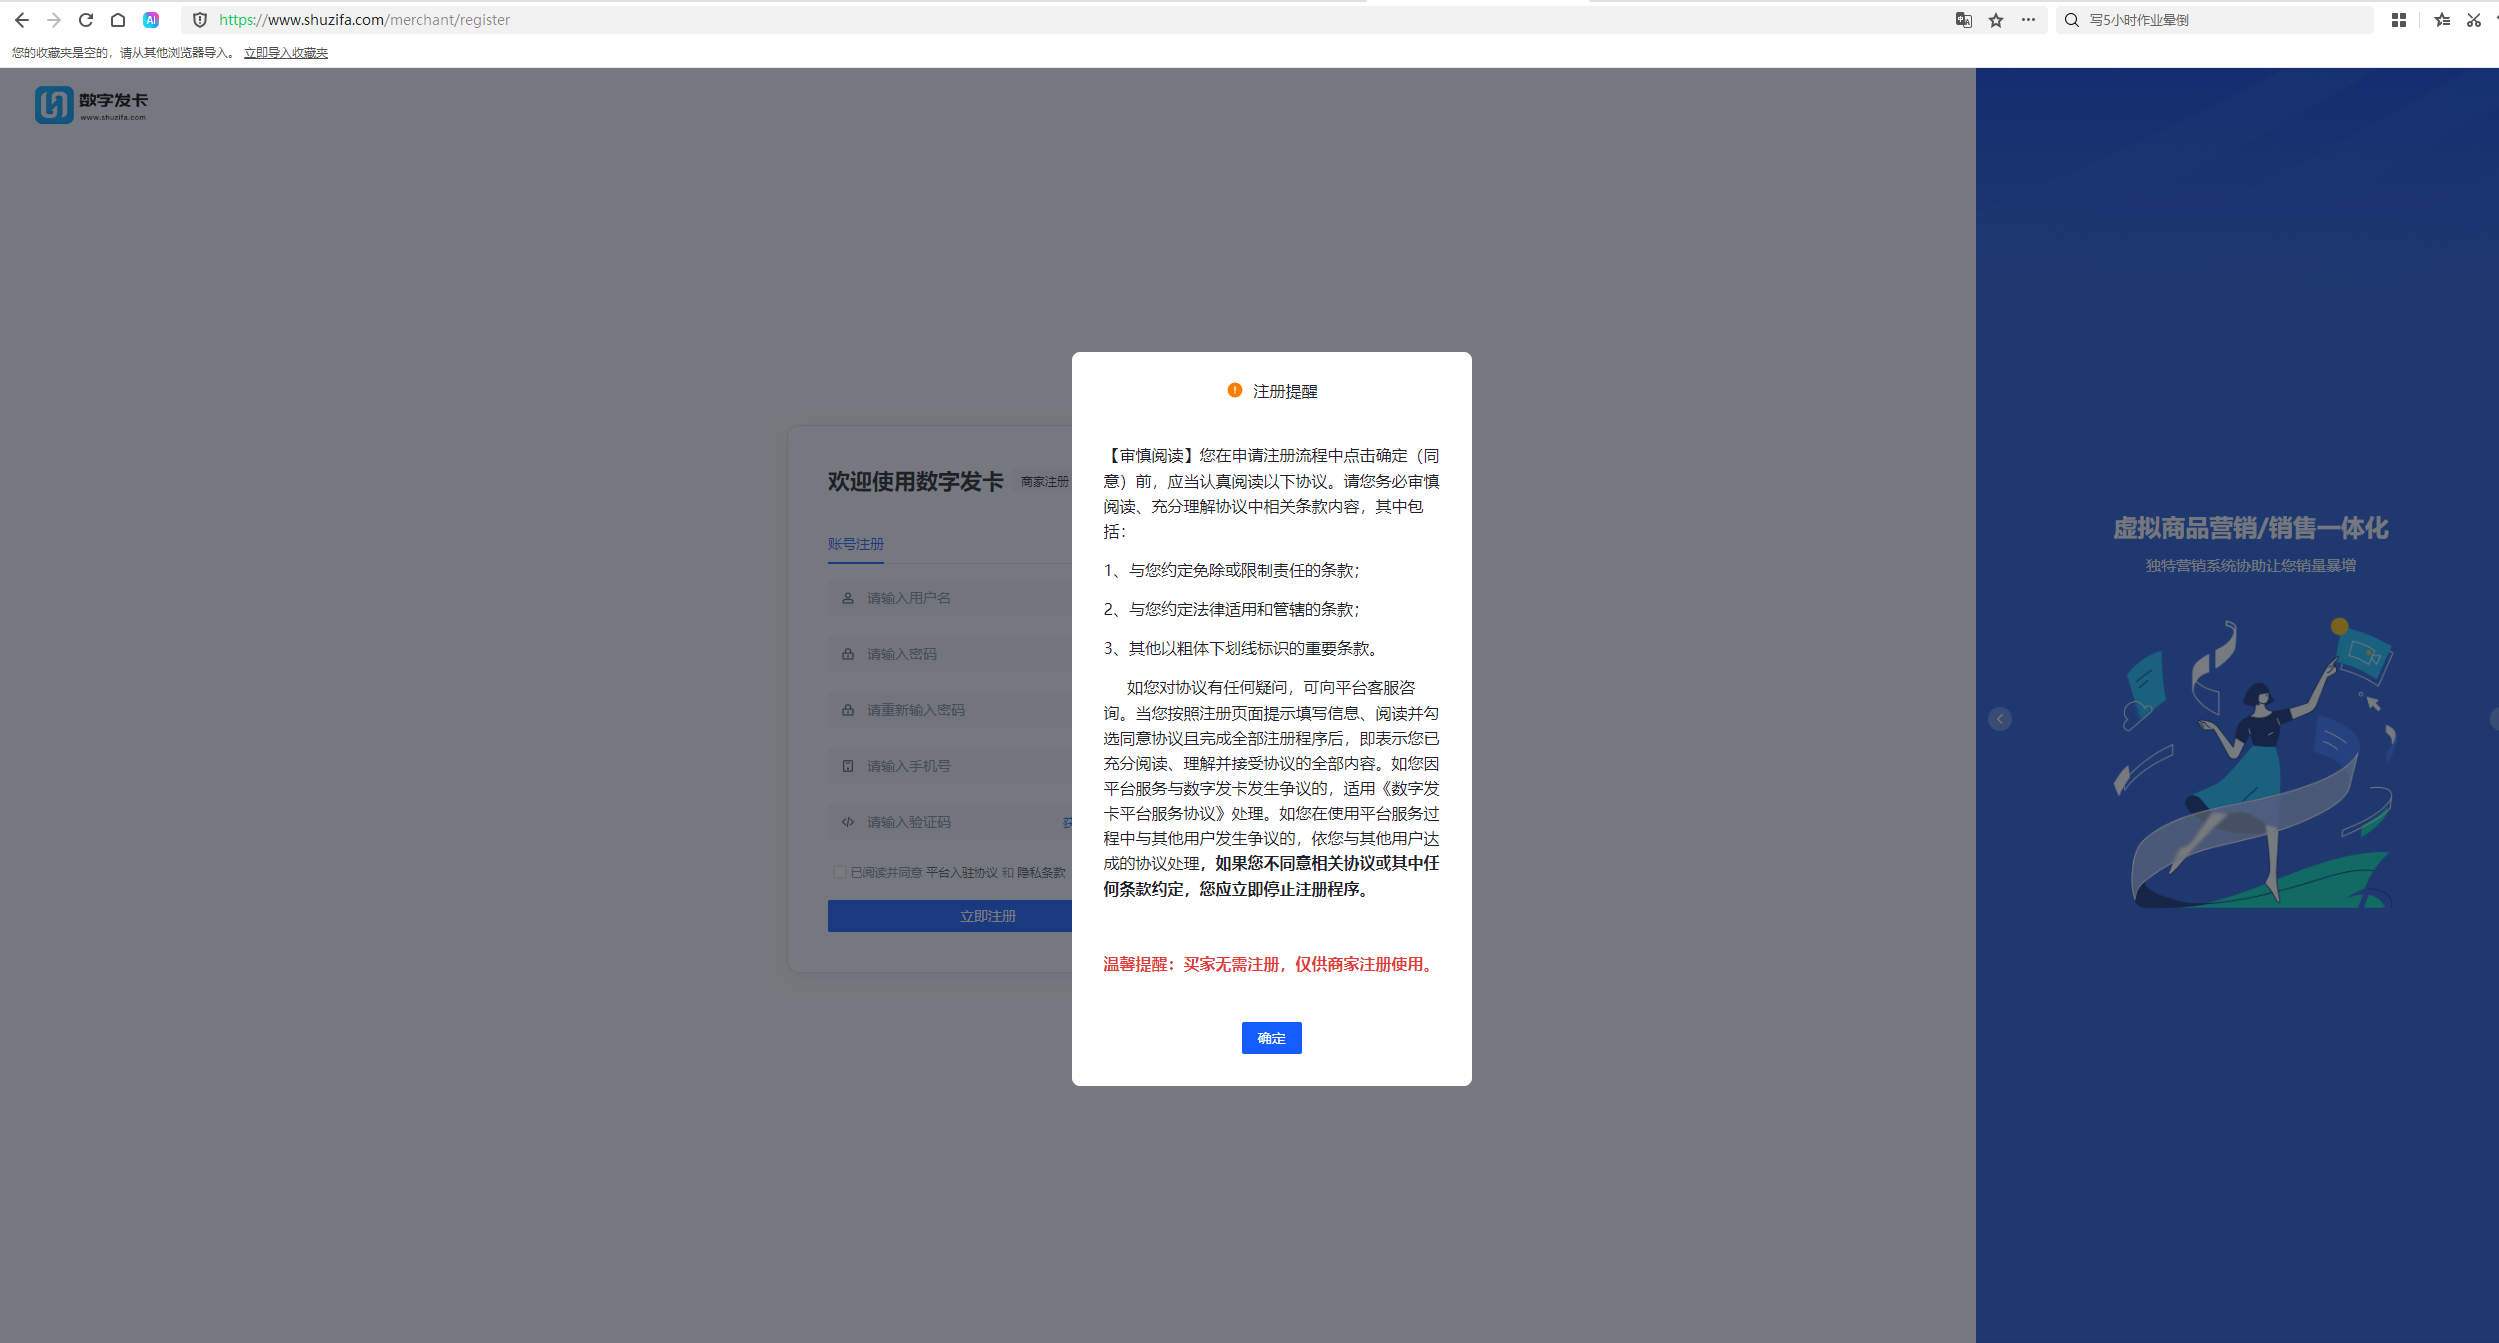The height and width of the screenshot is (1343, 2499).
Task: Click the 请输入用户名 field
Action: coord(950,598)
